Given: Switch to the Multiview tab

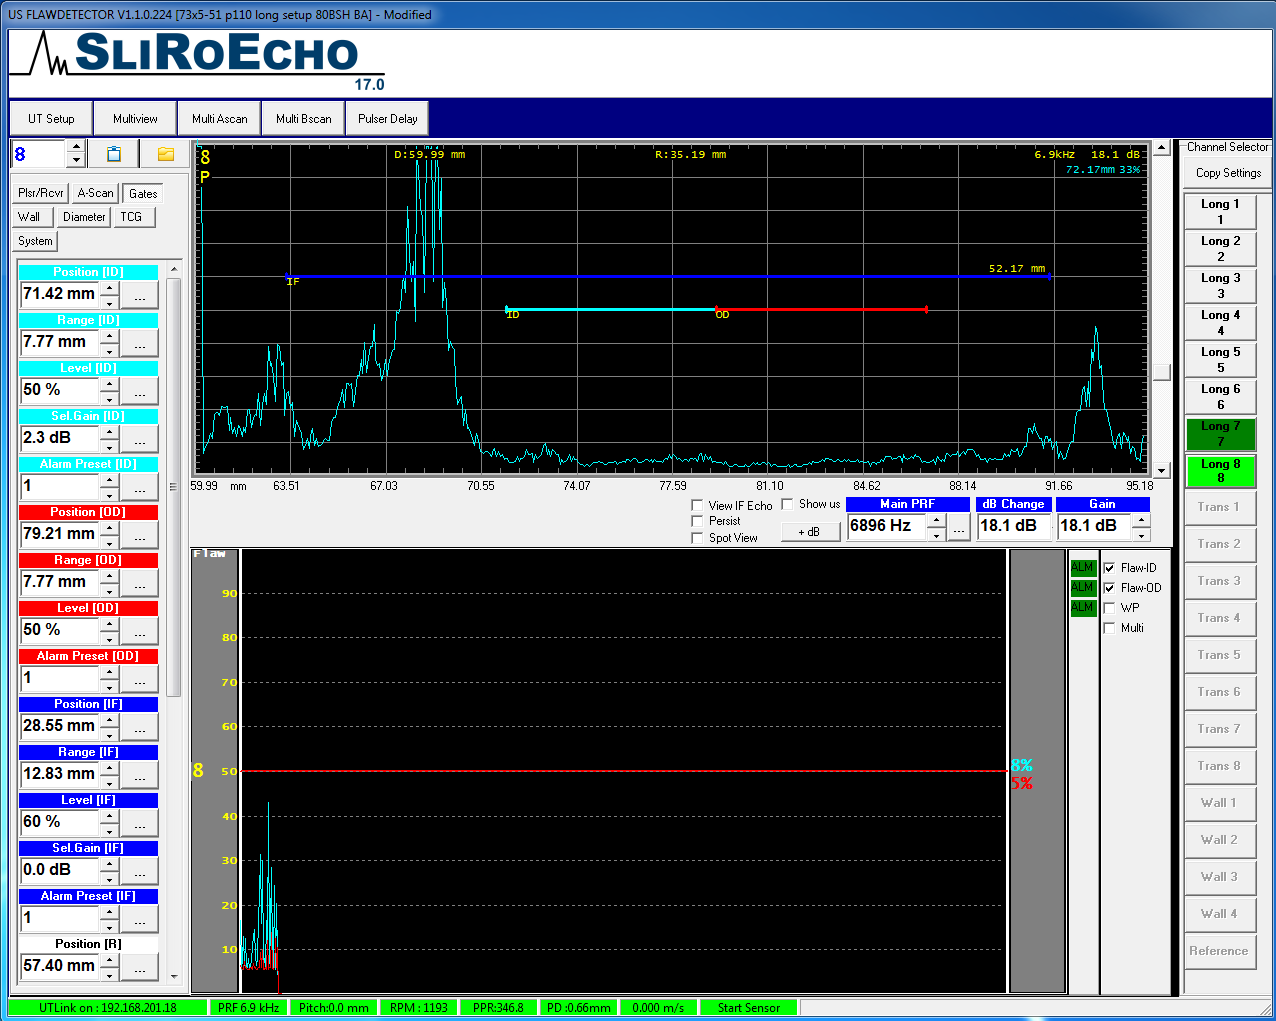Looking at the screenshot, I should click(135, 118).
